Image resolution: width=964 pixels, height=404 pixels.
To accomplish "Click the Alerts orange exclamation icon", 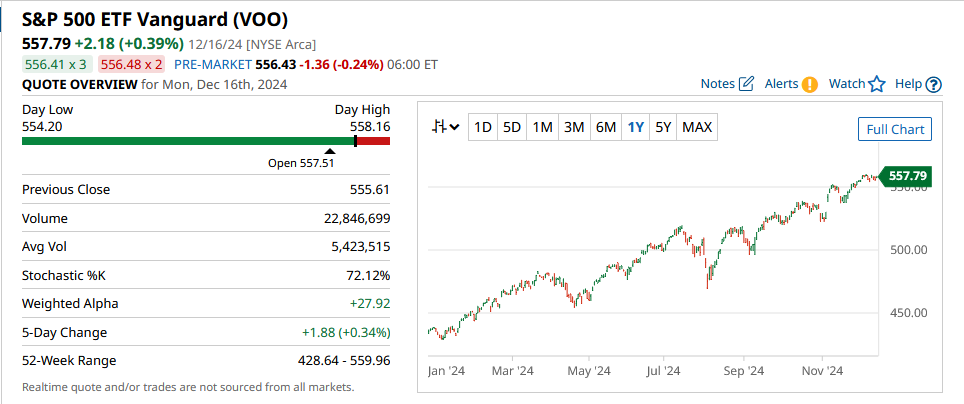I will [810, 84].
